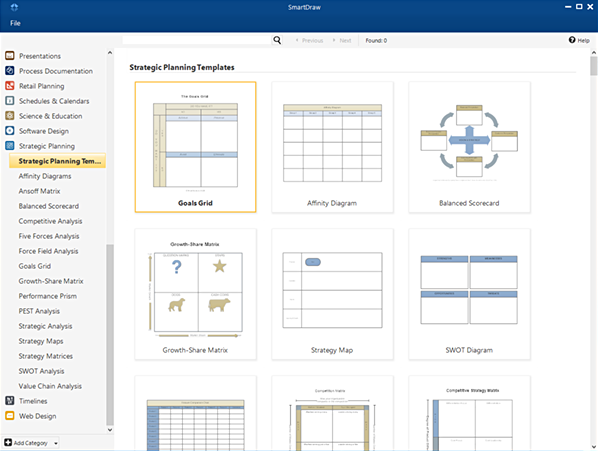Click the Science & Education icon
The height and width of the screenshot is (451, 598).
(10, 116)
